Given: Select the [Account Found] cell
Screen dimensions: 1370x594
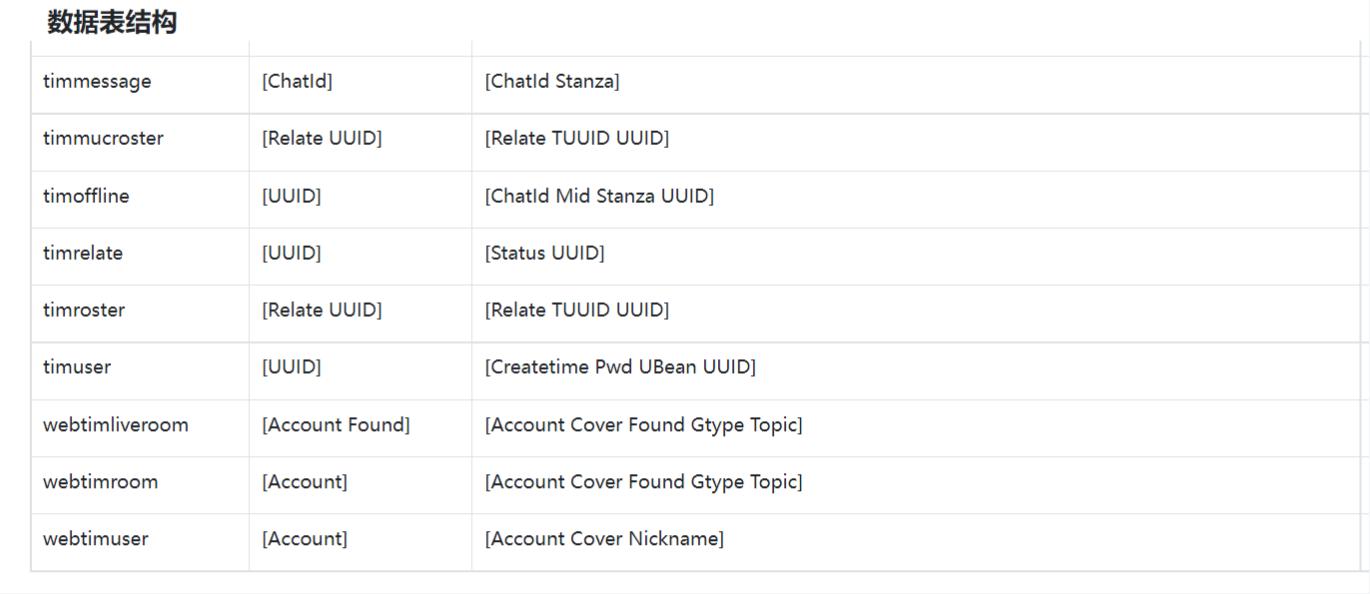Looking at the screenshot, I should point(336,425).
